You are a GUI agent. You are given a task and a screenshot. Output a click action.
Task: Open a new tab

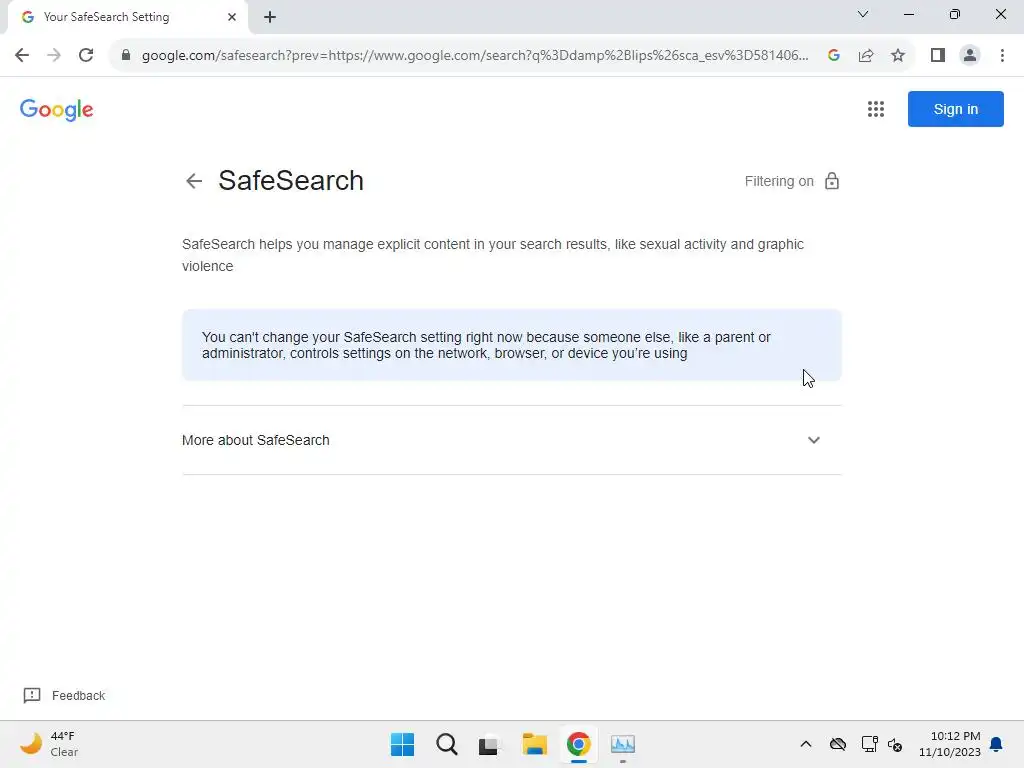(270, 17)
